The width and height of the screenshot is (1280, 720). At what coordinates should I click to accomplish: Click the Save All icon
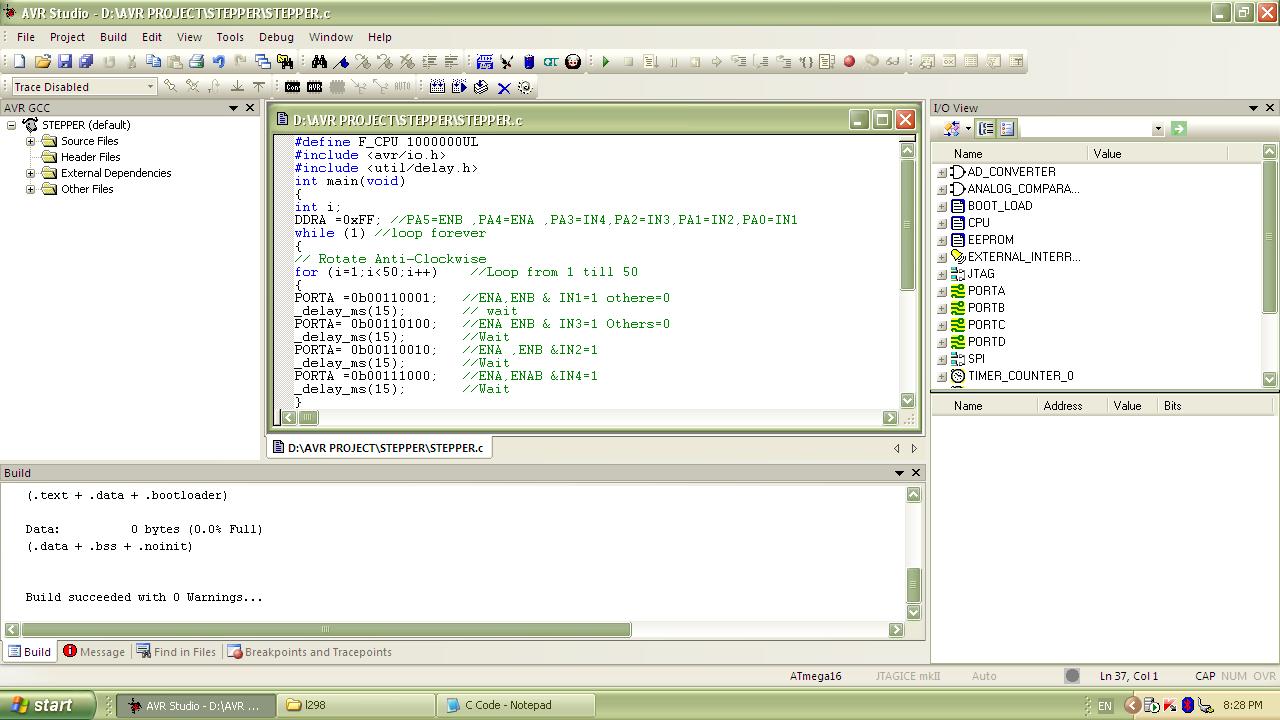pos(86,61)
